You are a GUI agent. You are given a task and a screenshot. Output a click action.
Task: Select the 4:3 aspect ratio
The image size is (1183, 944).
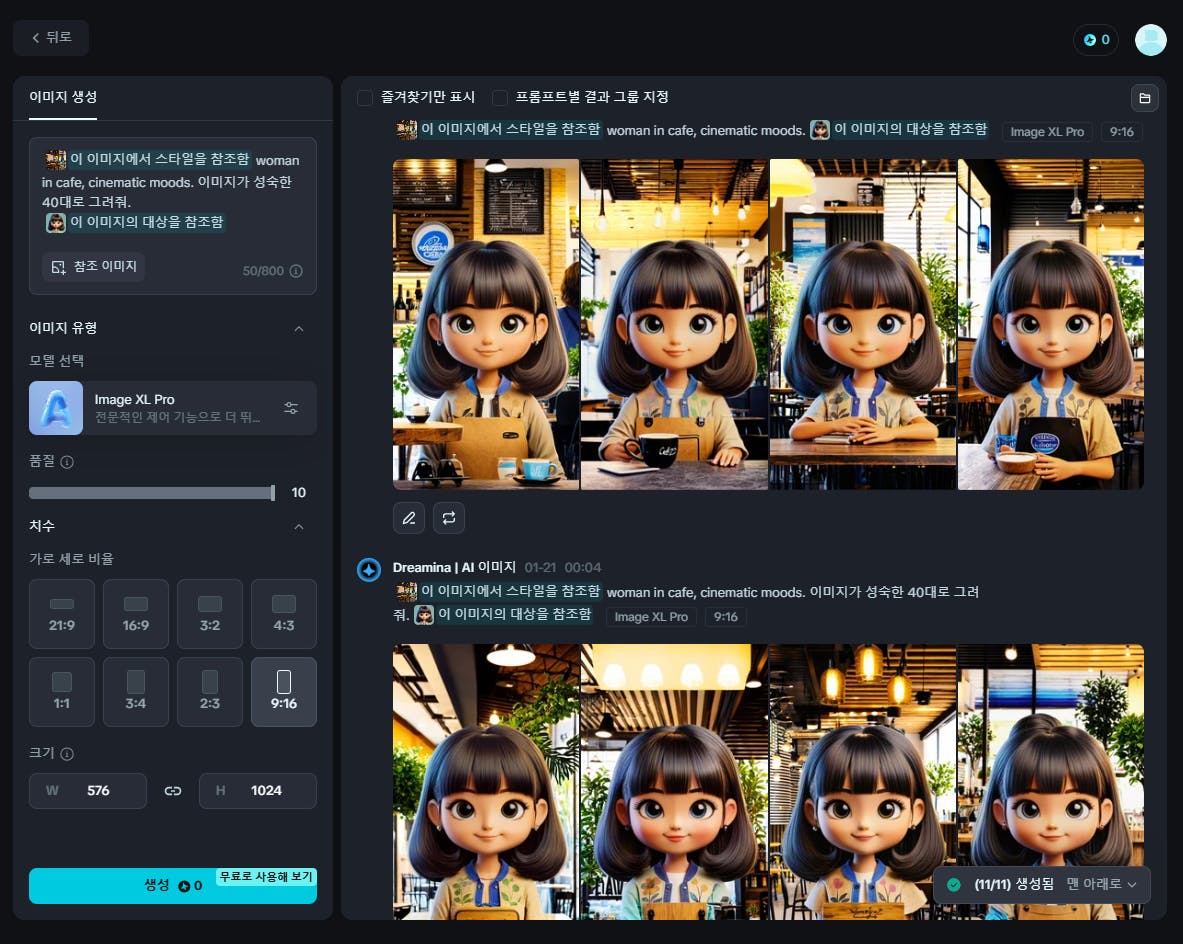click(x=284, y=614)
